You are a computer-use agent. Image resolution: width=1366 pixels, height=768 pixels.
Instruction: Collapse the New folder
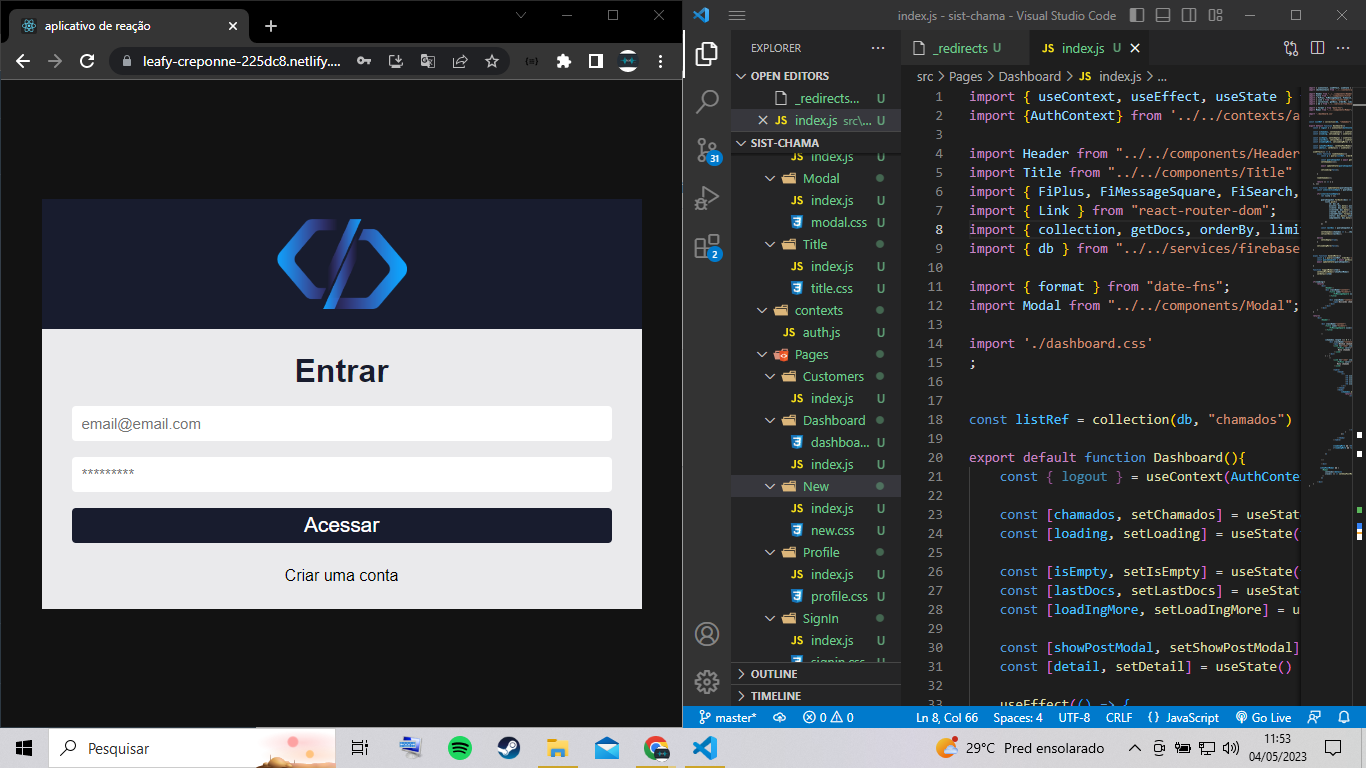[x=815, y=487]
